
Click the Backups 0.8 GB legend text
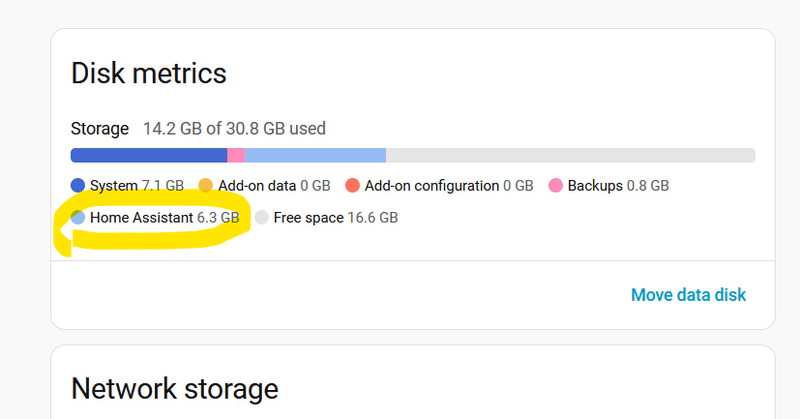[618, 186]
